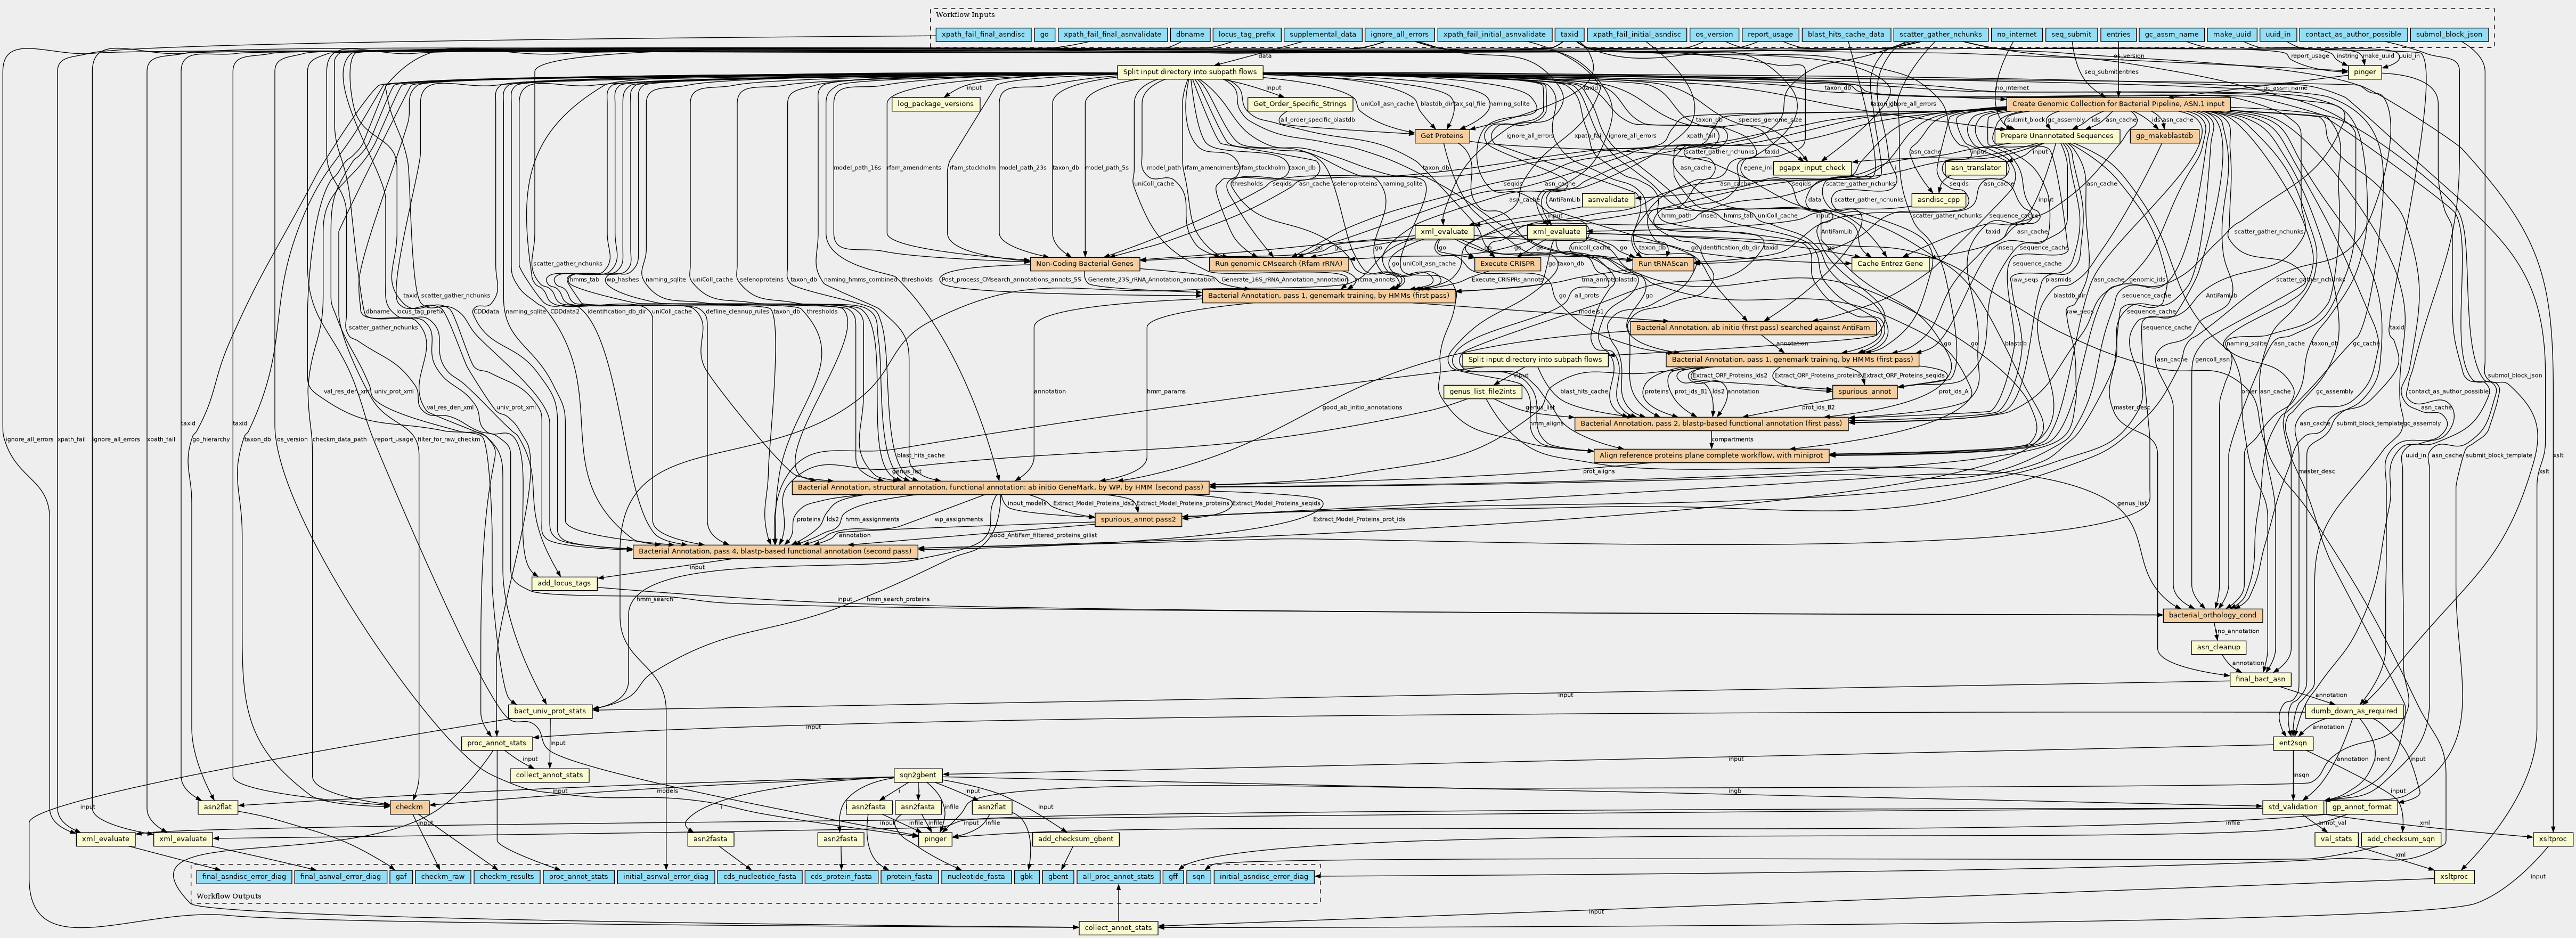
Task: Select the Execute CRISPR node
Action: click(1507, 264)
